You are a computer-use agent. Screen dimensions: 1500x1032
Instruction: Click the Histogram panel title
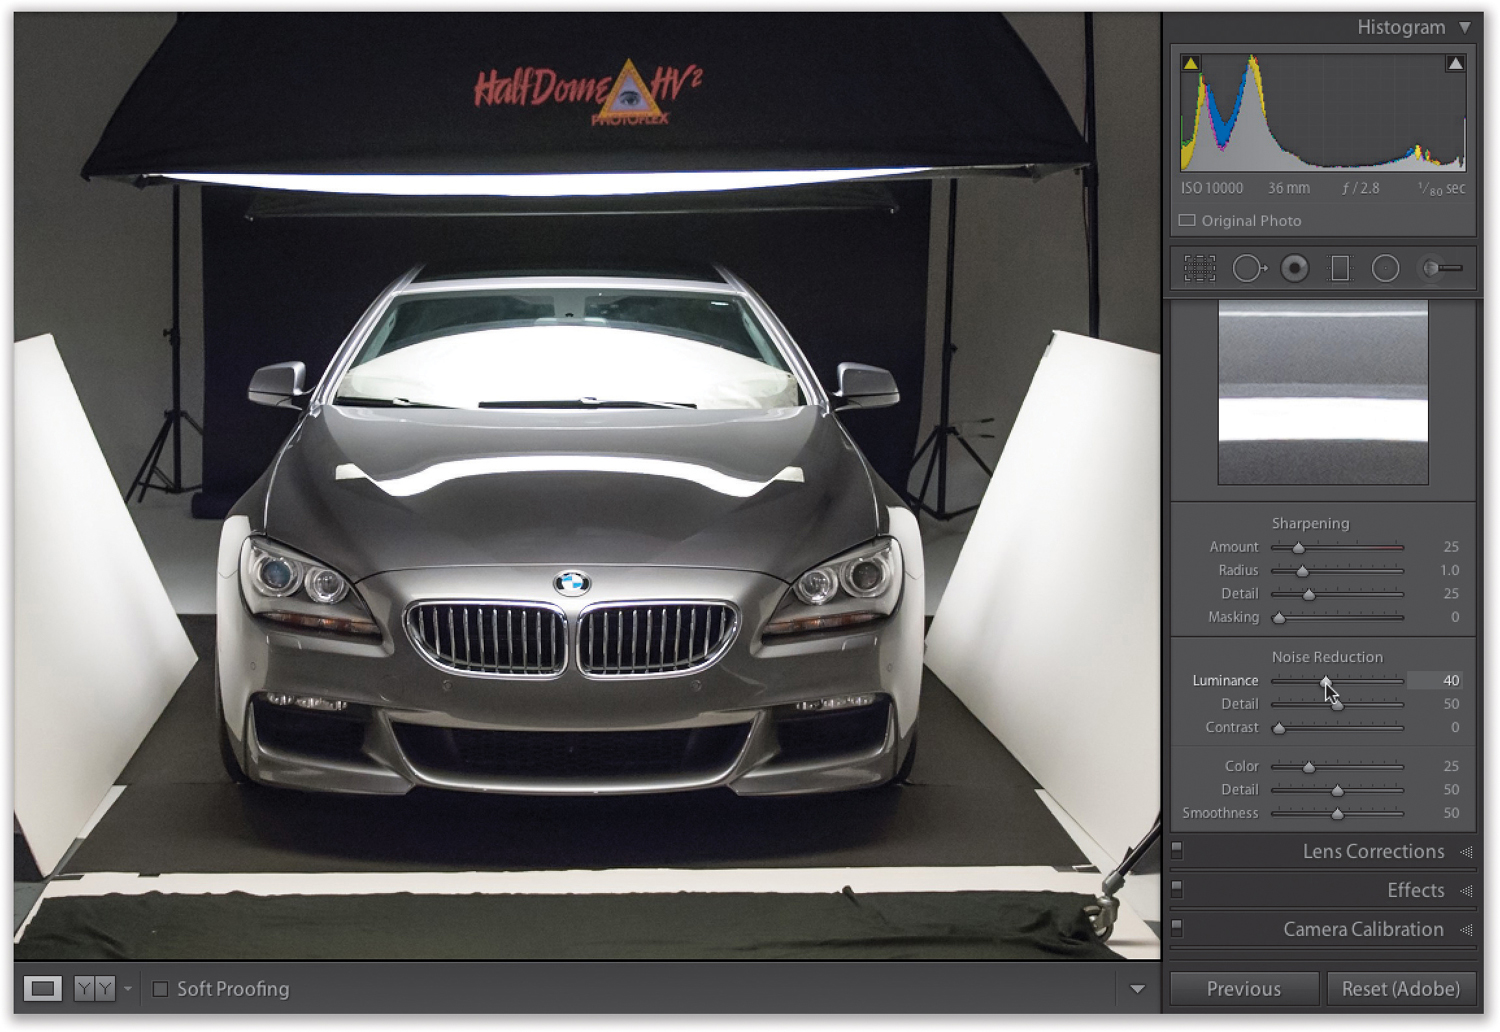(1401, 27)
